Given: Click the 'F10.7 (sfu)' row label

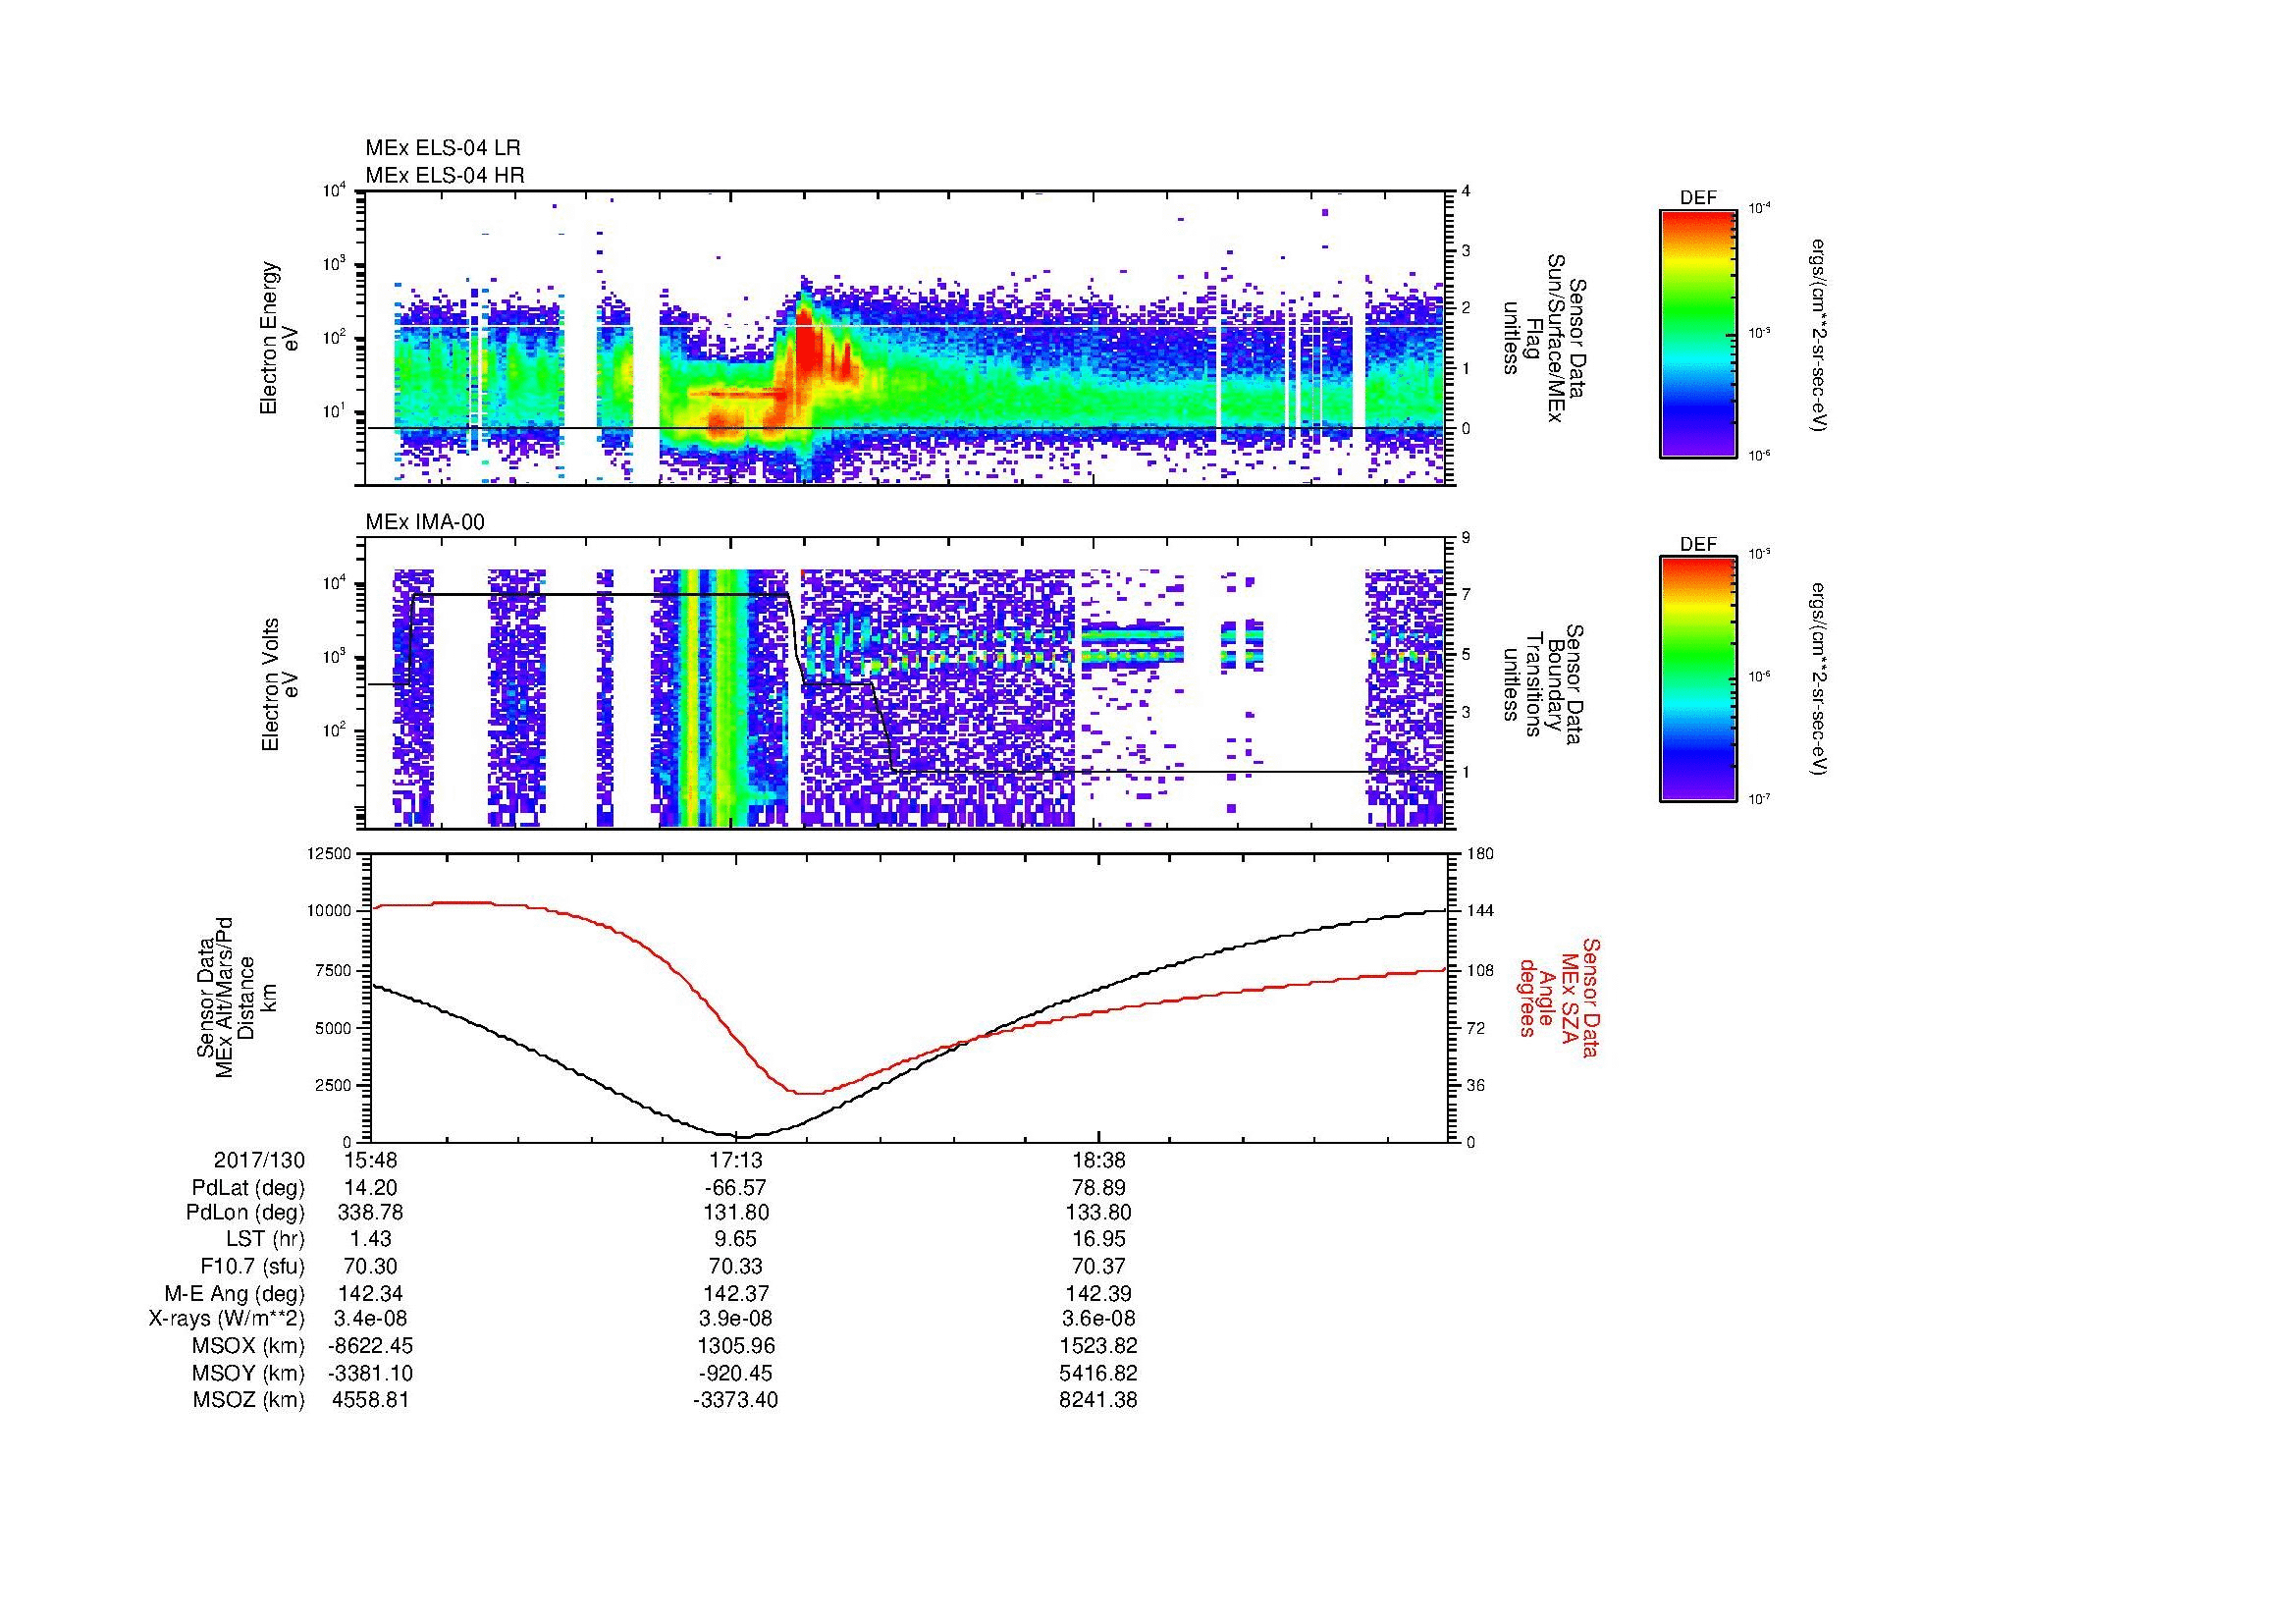Looking at the screenshot, I should click(253, 1266).
